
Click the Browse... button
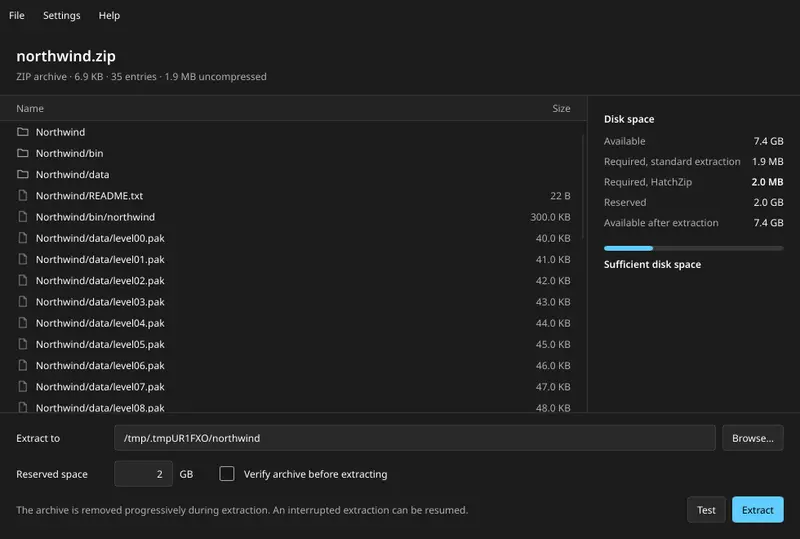point(753,438)
